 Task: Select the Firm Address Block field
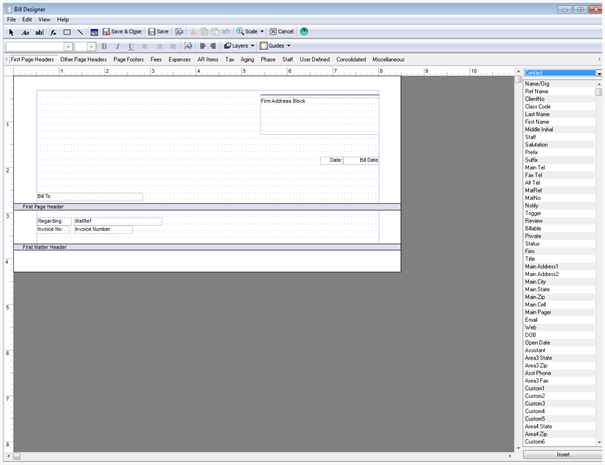[319, 115]
